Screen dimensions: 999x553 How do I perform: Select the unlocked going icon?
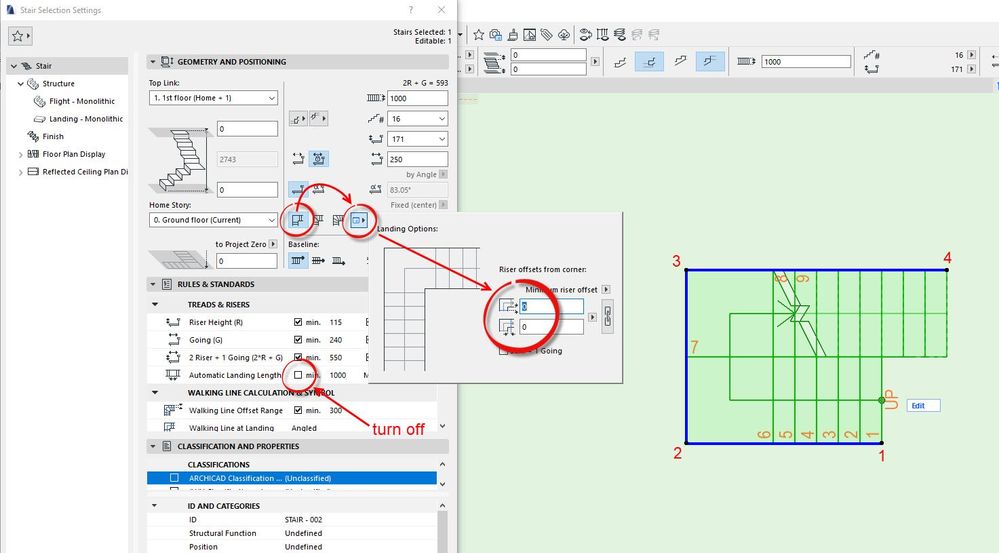(298, 159)
